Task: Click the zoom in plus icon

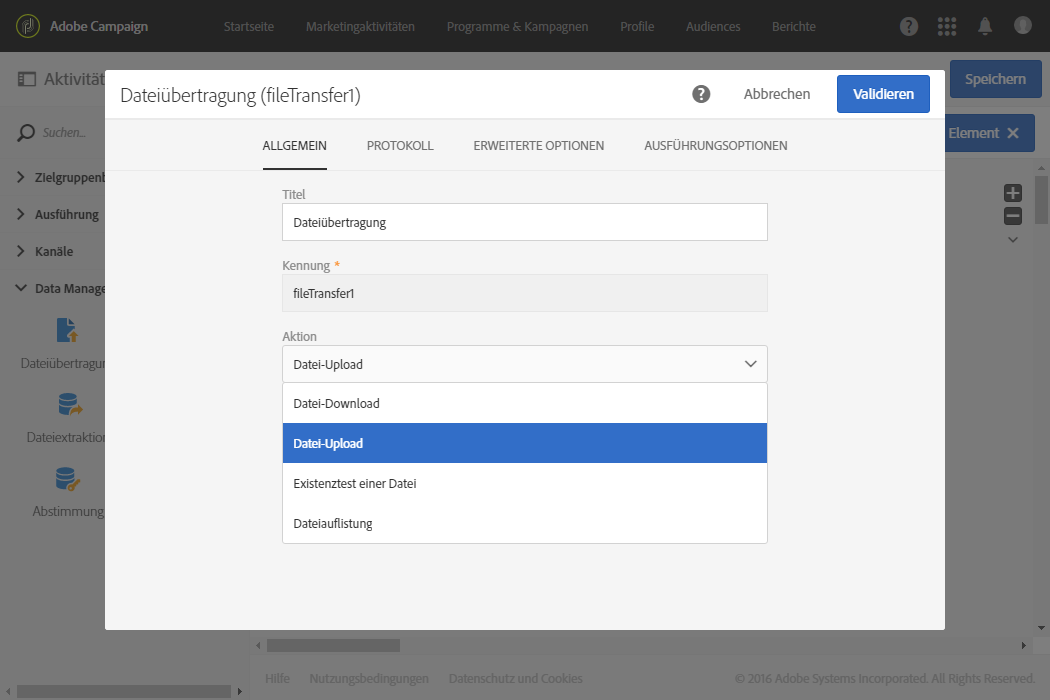Action: click(x=1013, y=193)
